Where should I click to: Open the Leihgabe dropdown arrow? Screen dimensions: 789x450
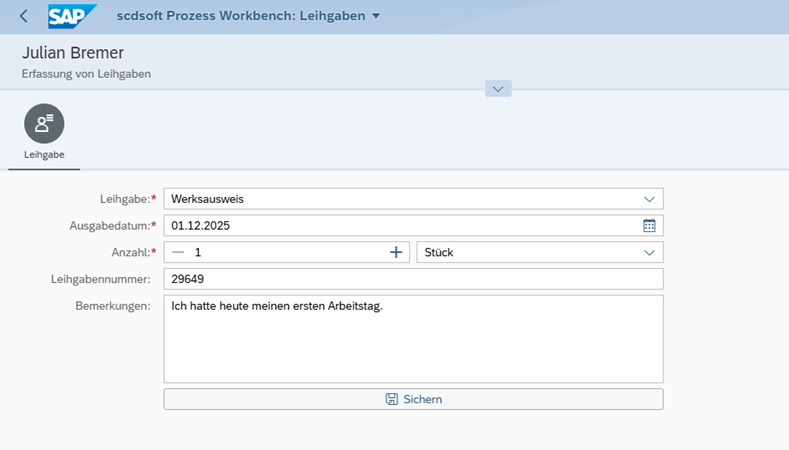pos(649,199)
